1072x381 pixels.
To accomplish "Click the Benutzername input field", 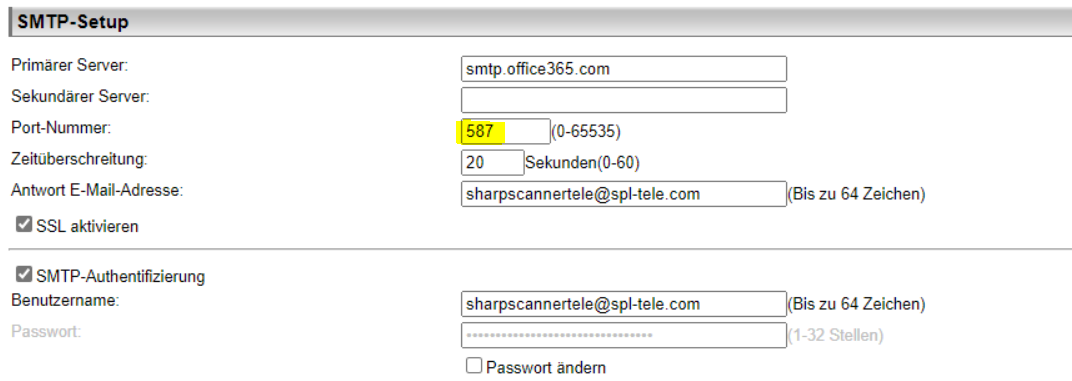I will tap(624, 304).
